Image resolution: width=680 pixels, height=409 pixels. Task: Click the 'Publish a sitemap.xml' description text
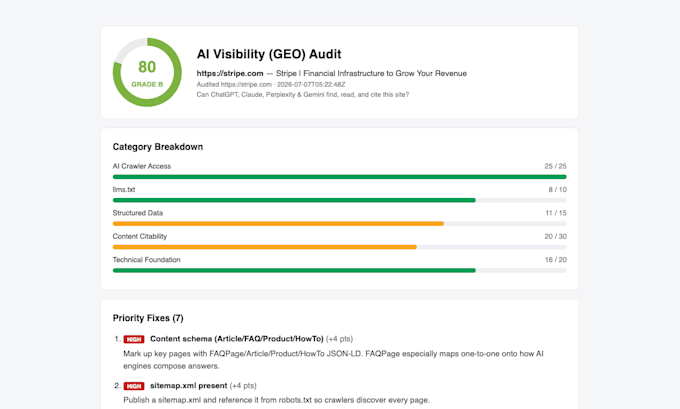point(276,400)
